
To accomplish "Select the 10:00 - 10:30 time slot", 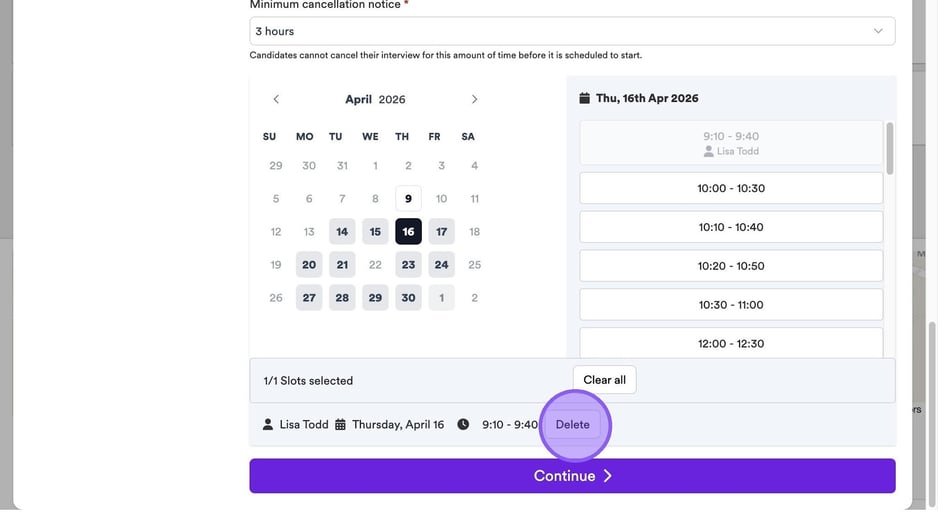I will point(731,188).
